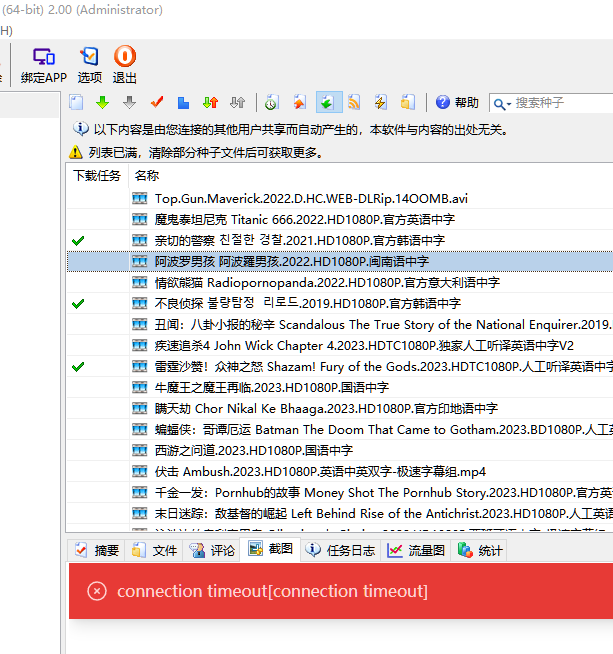613x654 pixels.
Task: Click the blue block-shaped filter icon
Action: (x=183, y=102)
